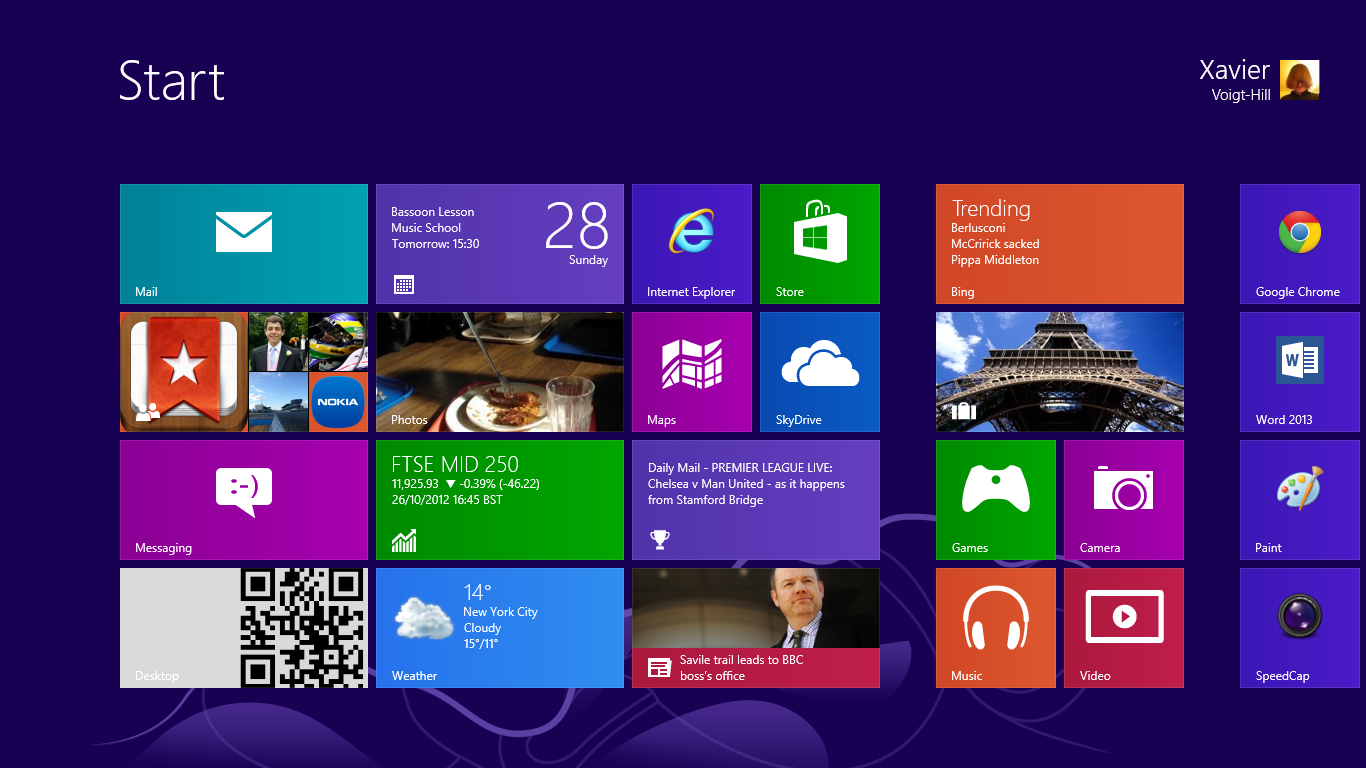This screenshot has height=768, width=1366.
Task: Open the Maps app tile
Action: pos(691,371)
